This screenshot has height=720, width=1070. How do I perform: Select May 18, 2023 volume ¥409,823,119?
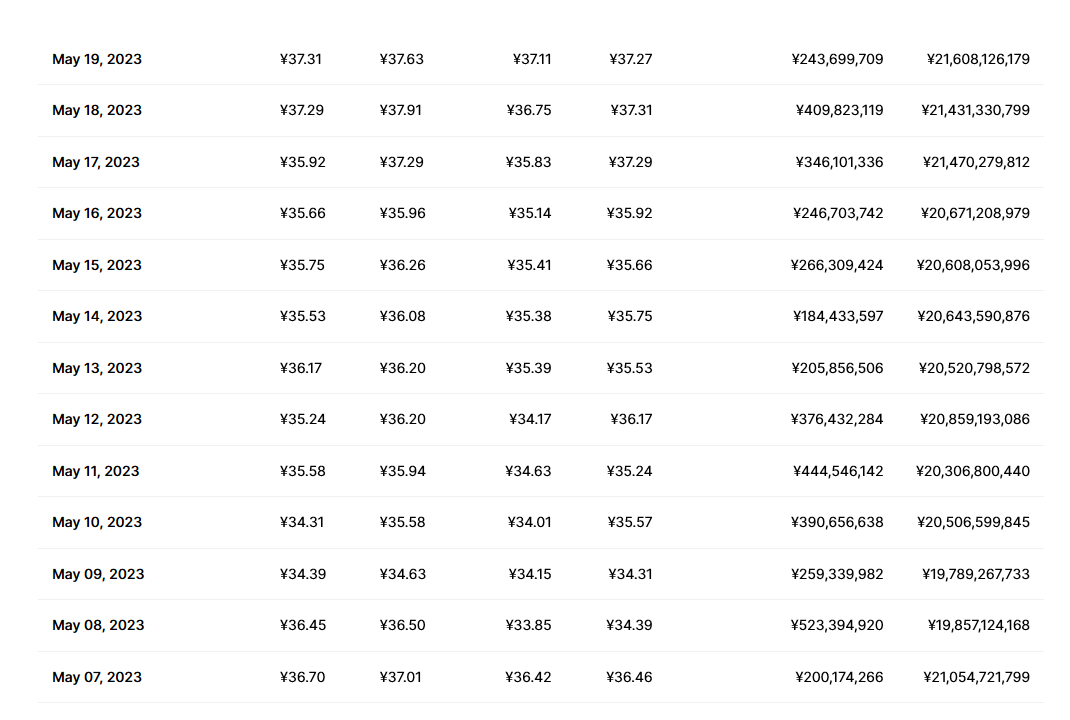coord(839,111)
